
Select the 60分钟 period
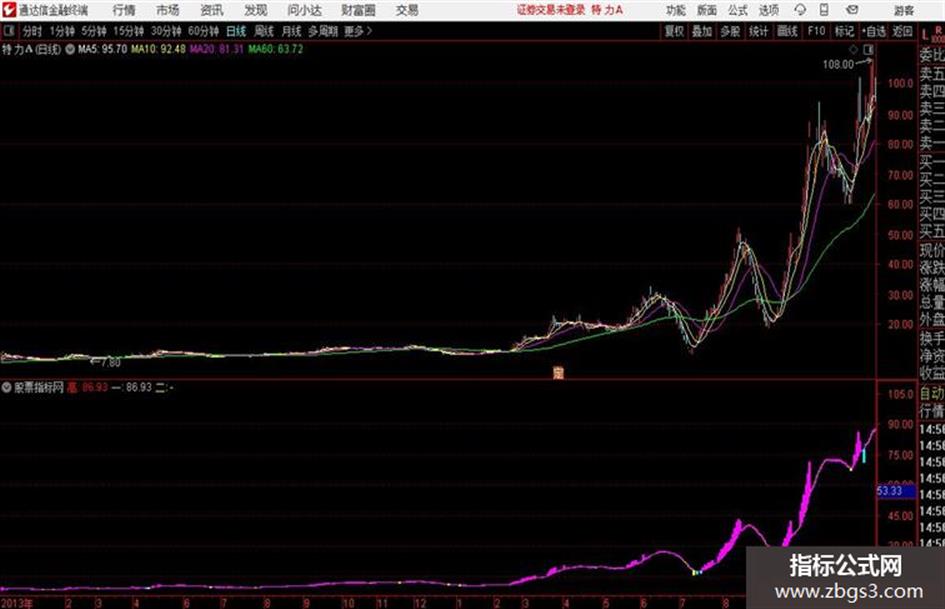click(203, 31)
